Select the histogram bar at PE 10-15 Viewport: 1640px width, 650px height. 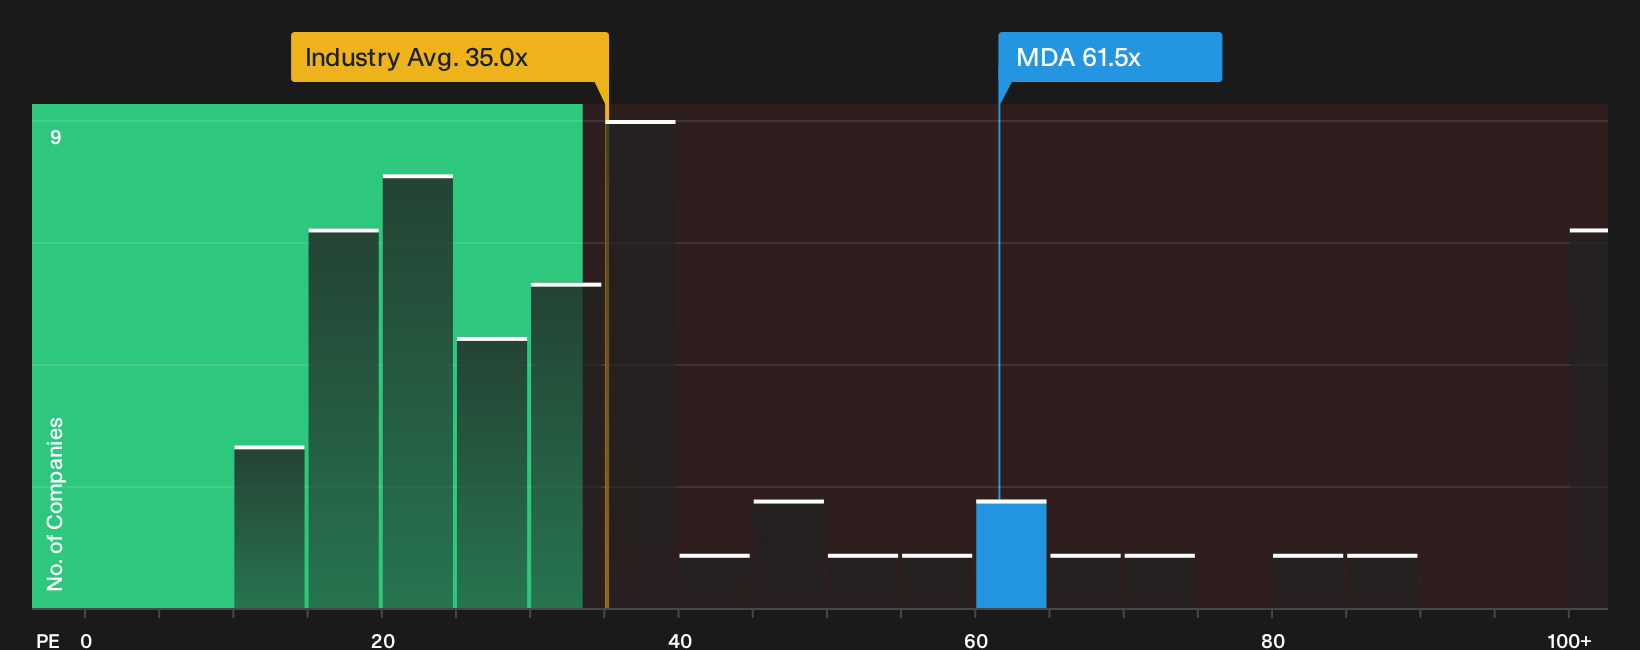click(270, 527)
